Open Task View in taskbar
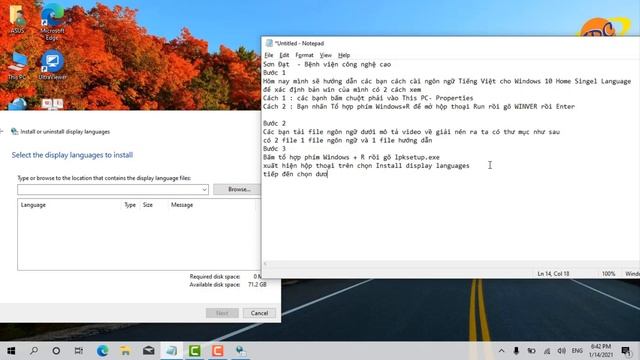 click(x=79, y=351)
